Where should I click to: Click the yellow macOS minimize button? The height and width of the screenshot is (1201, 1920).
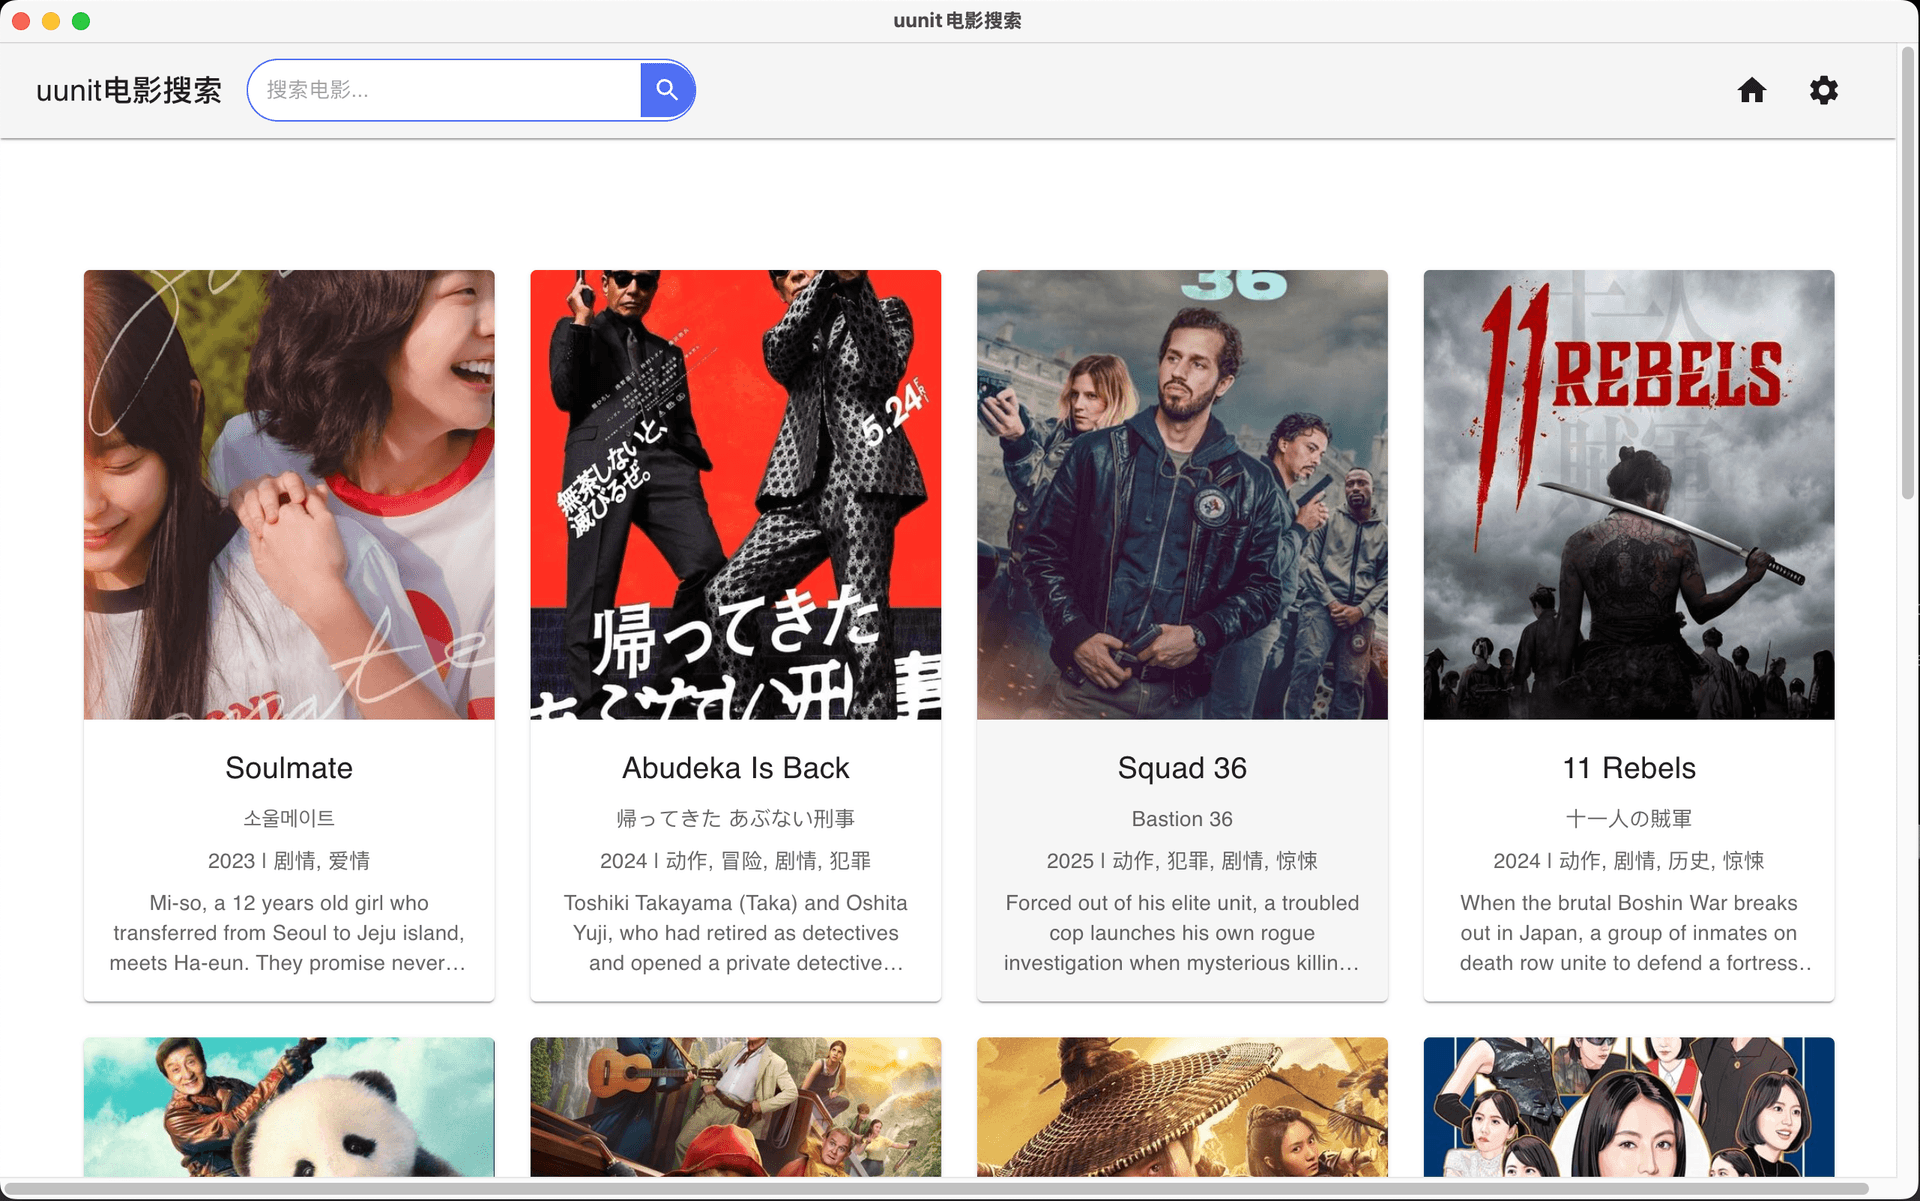(51, 21)
